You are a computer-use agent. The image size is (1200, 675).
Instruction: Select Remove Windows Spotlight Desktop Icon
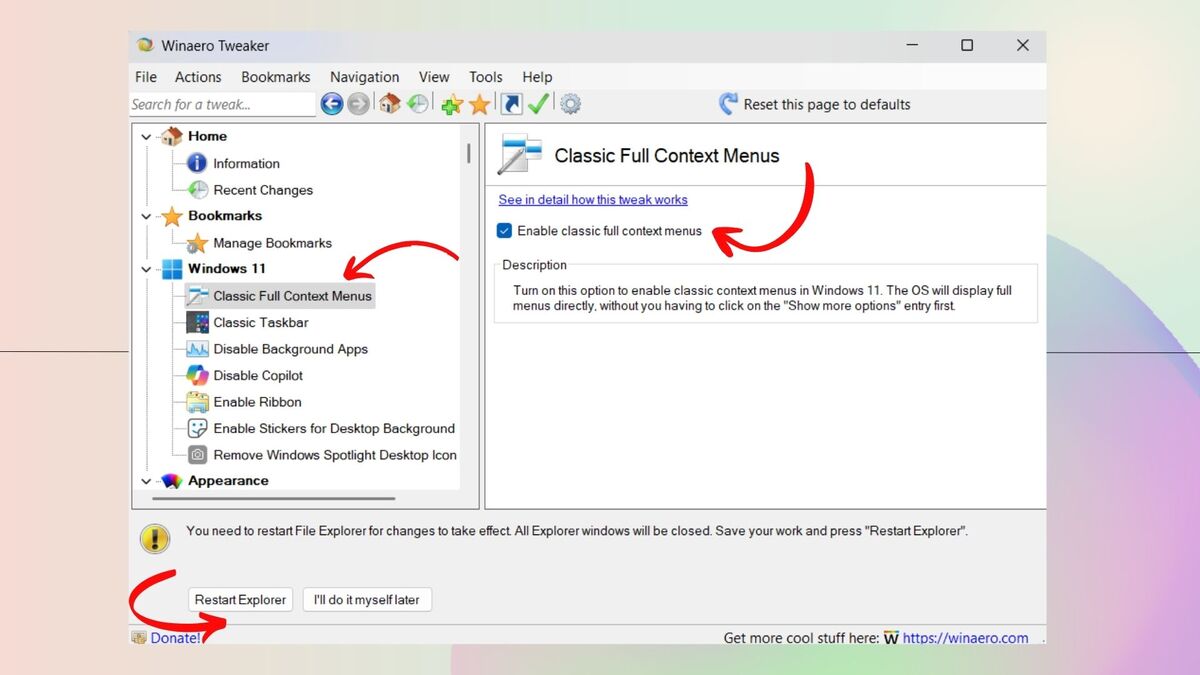335,455
